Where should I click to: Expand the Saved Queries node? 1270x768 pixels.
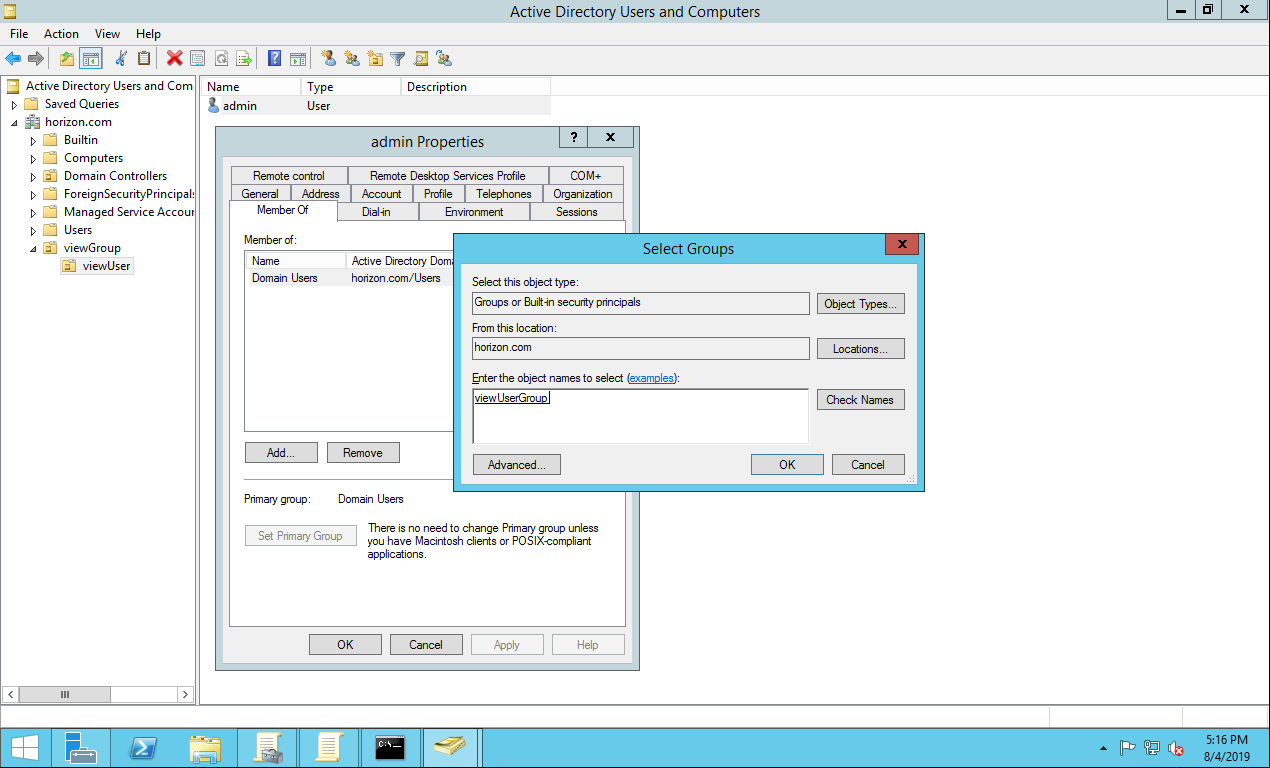[x=14, y=104]
